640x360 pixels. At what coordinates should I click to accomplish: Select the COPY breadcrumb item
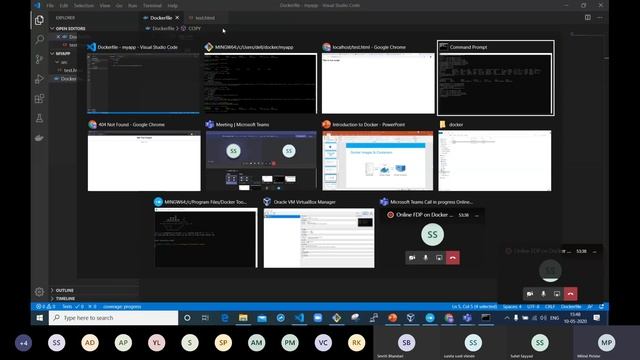tap(194, 28)
